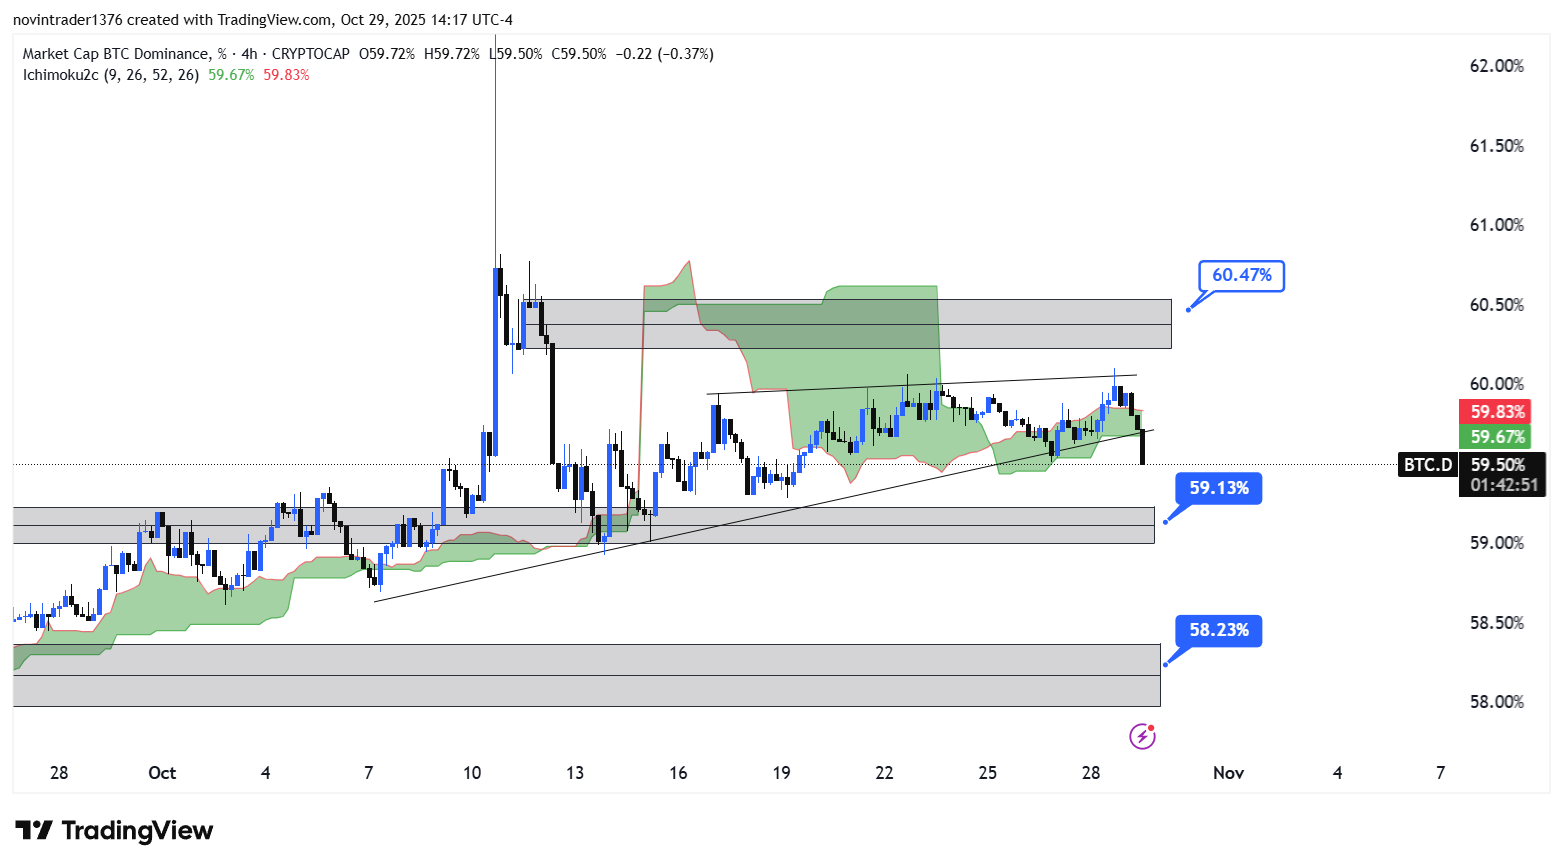Click the TradingView logo at bottom left
The width and height of the screenshot is (1563, 868).
pos(115,831)
